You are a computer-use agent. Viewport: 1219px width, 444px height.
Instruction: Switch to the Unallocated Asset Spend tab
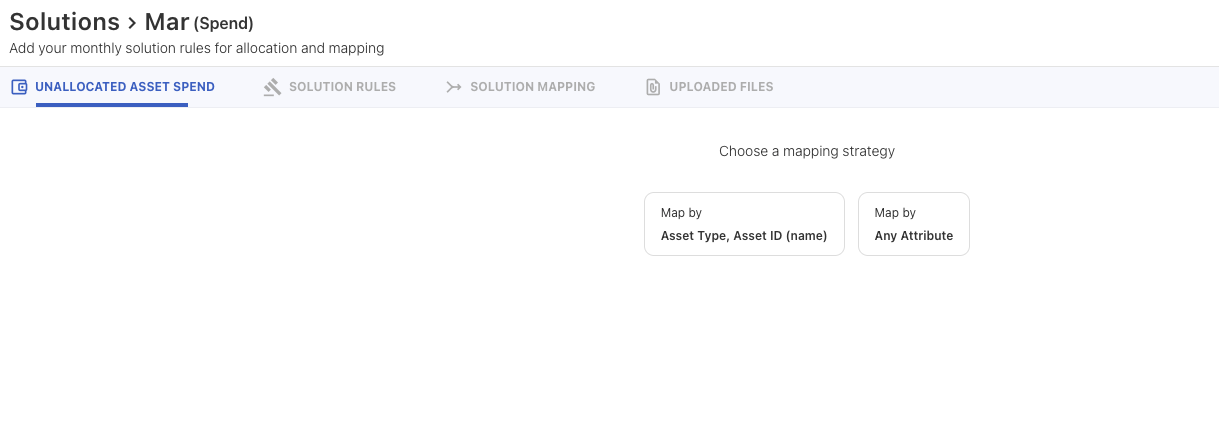pos(124,87)
